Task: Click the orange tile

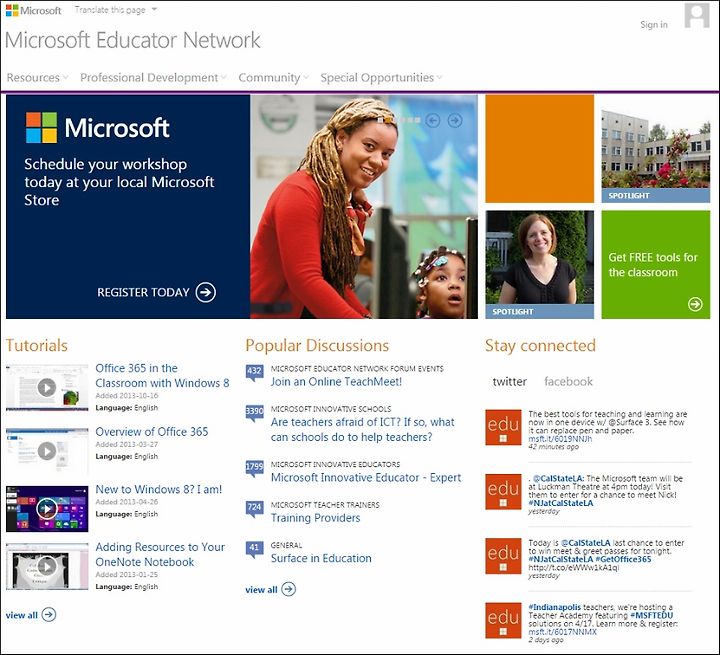Action: 540,149
